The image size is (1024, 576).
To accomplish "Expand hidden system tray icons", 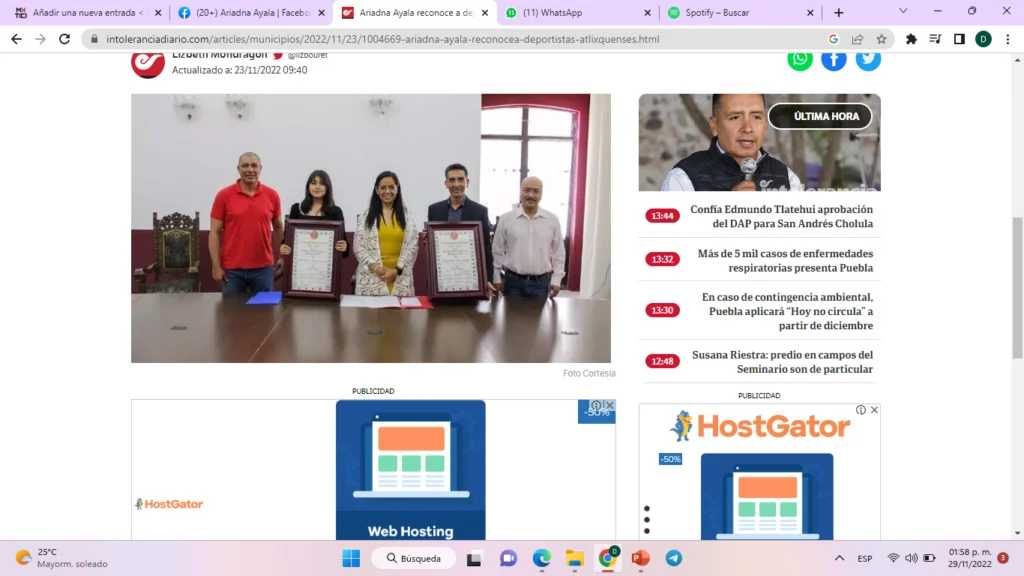I will click(x=839, y=558).
